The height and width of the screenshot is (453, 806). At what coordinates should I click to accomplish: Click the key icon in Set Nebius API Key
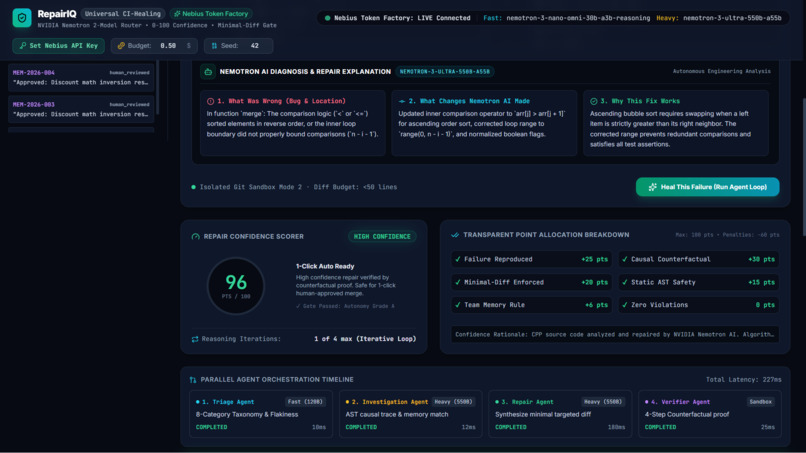pyautogui.click(x=23, y=46)
